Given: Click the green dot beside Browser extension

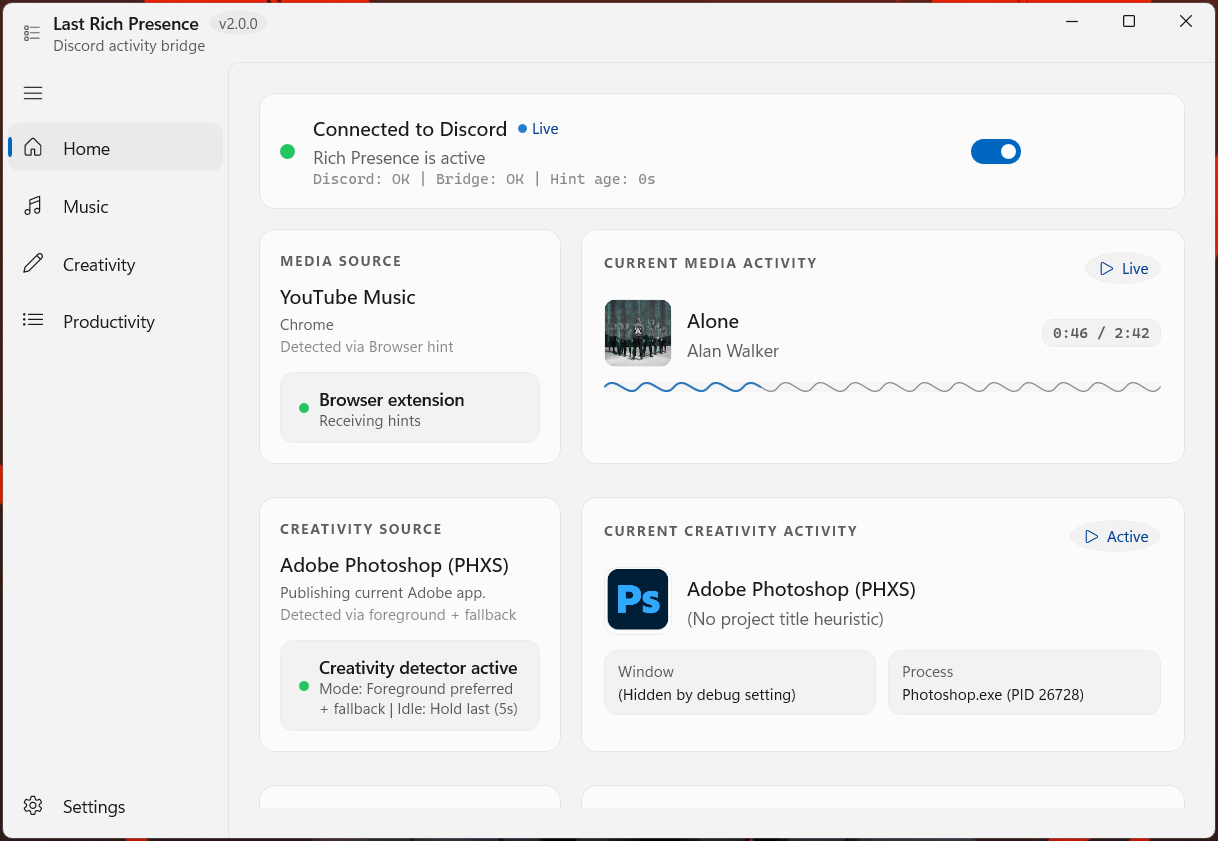Looking at the screenshot, I should click(x=304, y=408).
